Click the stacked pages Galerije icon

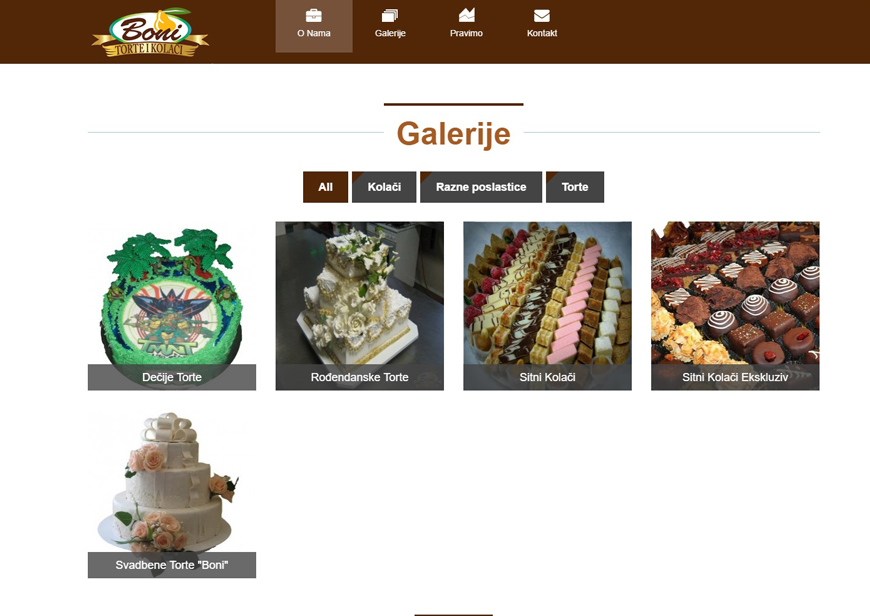(x=390, y=15)
